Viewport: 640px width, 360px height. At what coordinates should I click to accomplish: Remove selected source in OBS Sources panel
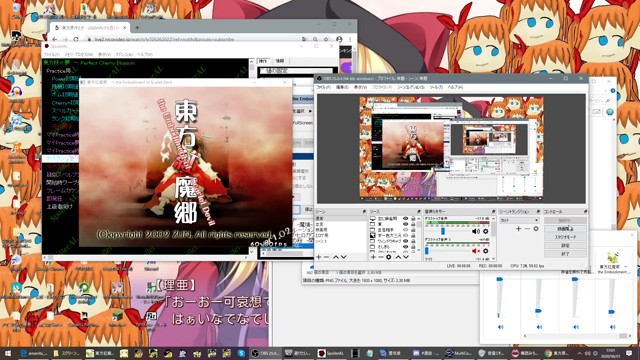coord(381,257)
